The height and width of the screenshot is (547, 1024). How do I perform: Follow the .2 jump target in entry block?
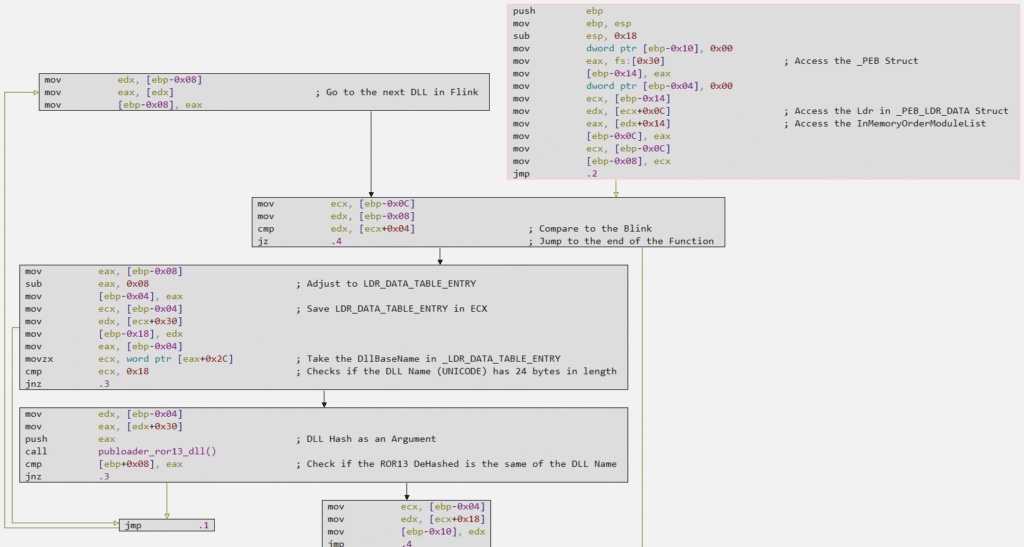[x=593, y=173]
